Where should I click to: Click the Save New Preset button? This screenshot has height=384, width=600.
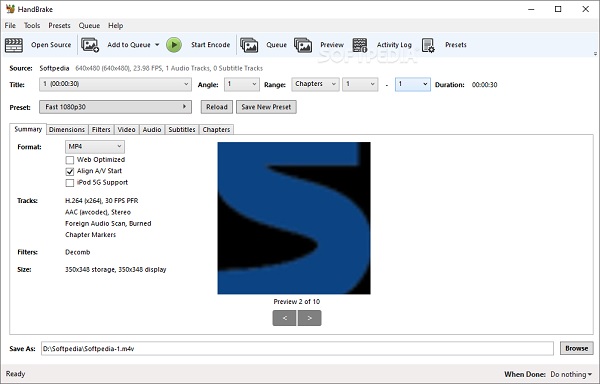(266, 107)
